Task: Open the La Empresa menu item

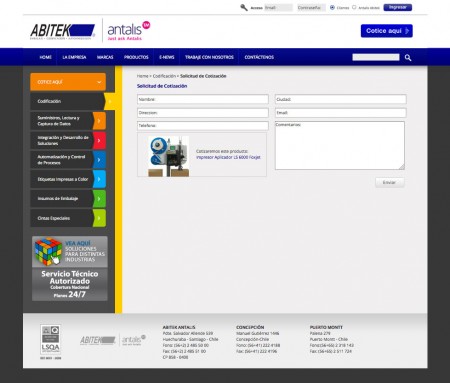Action: coord(74,57)
